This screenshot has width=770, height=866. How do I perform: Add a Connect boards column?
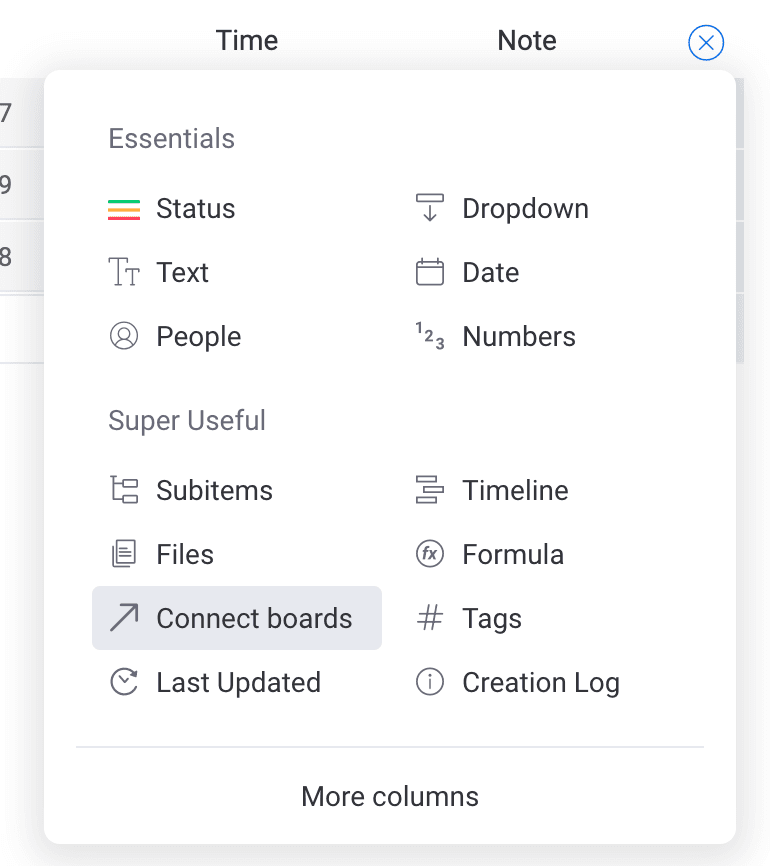coord(237,619)
